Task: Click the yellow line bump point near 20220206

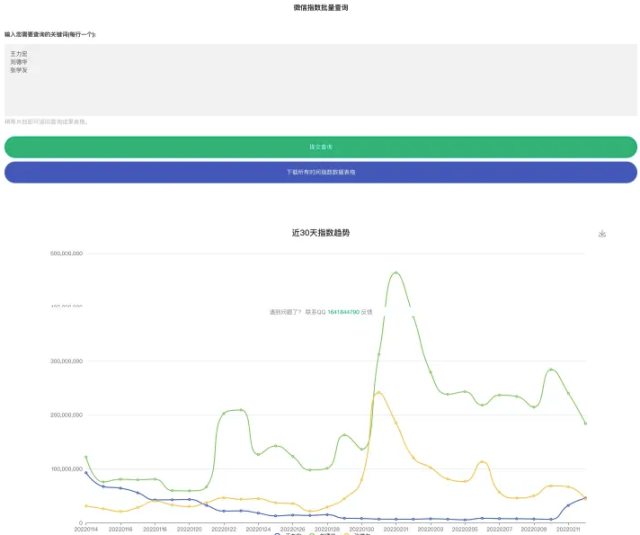Action: click(x=482, y=462)
